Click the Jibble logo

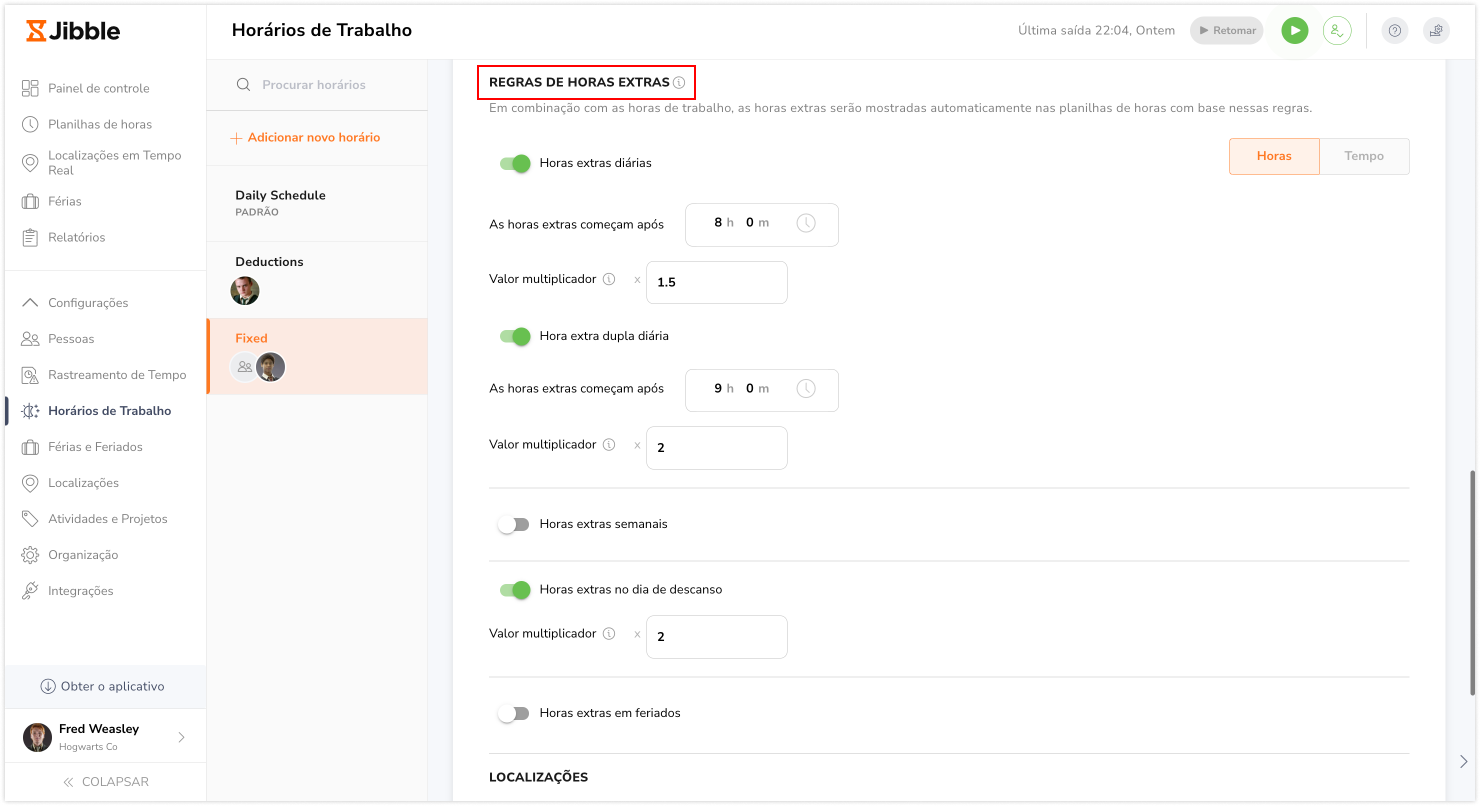[x=73, y=31]
